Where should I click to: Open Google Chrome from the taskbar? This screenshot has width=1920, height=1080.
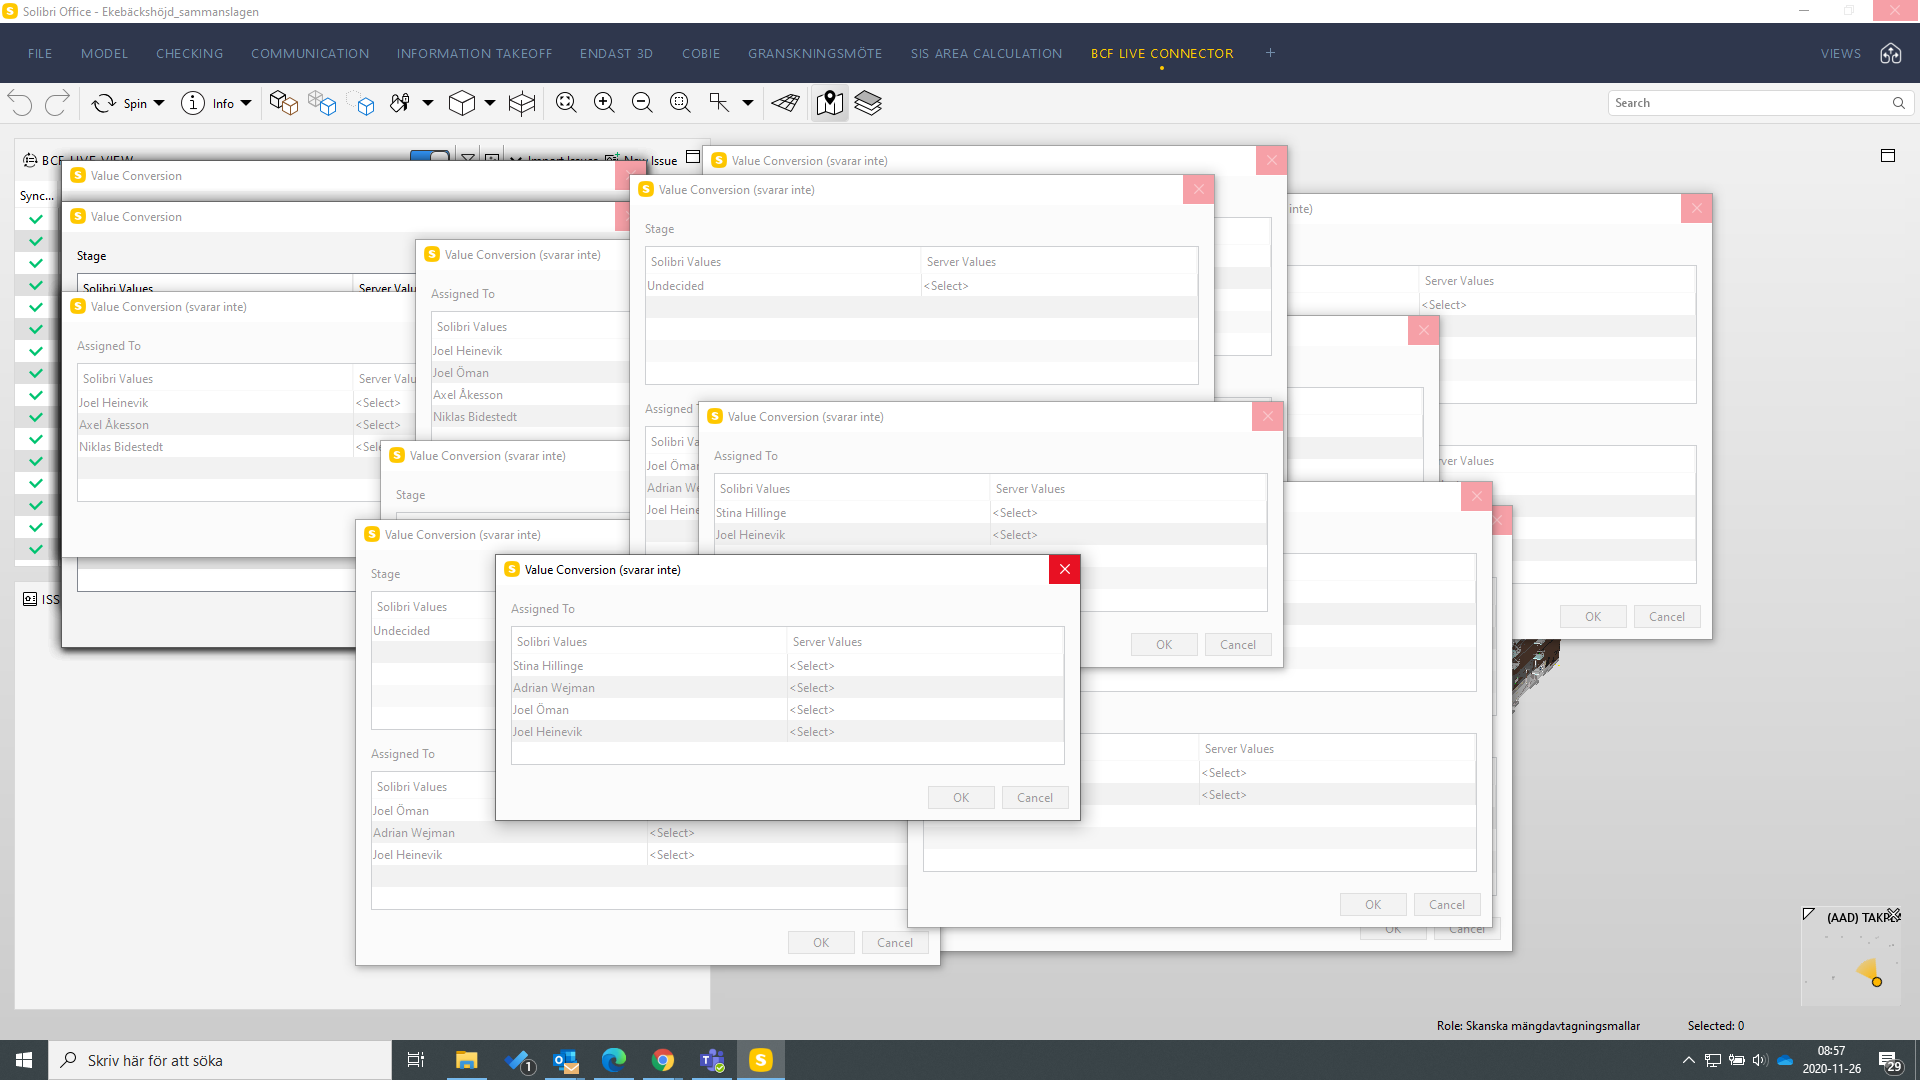[662, 1060]
